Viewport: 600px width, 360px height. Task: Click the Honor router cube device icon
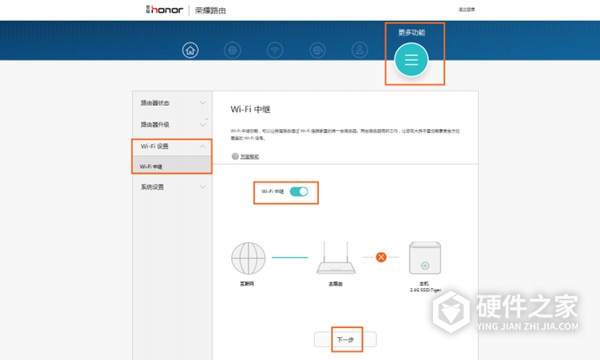point(425,258)
